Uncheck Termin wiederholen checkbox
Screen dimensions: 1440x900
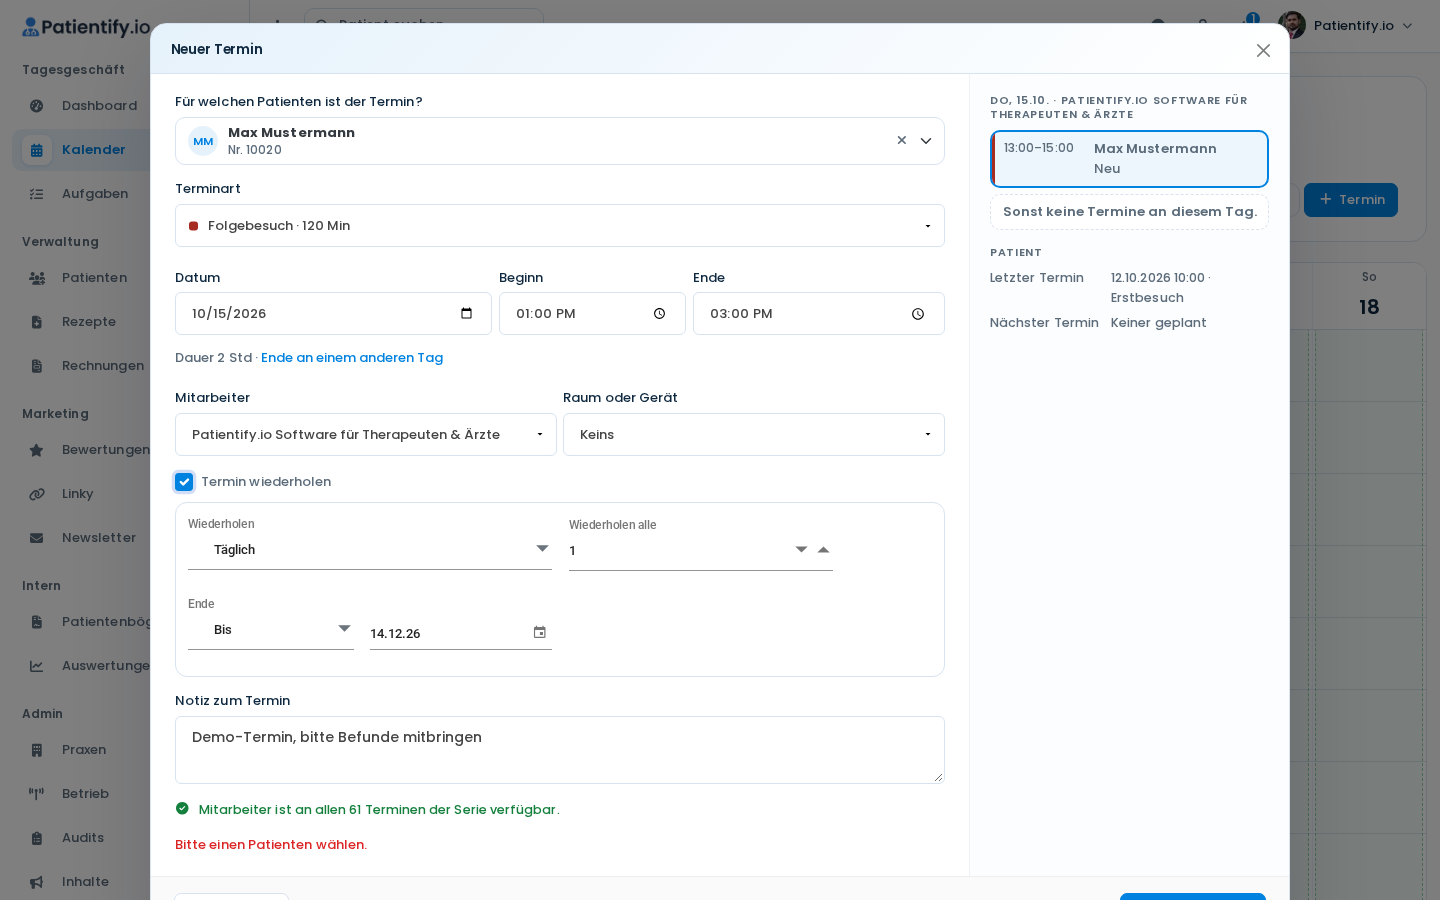184,482
